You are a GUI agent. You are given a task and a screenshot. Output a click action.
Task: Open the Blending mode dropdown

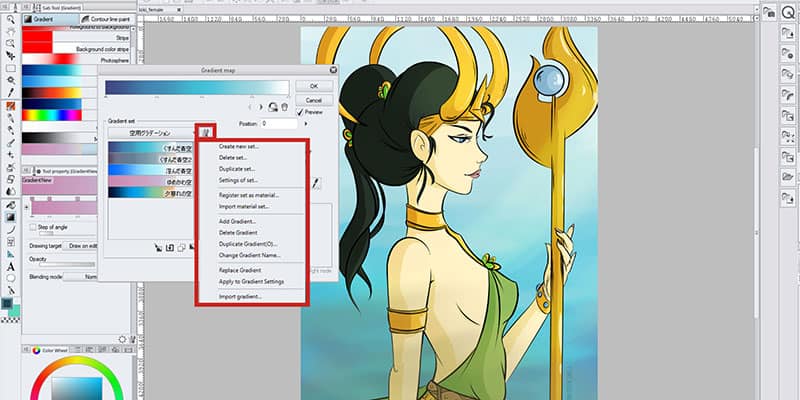(81, 277)
